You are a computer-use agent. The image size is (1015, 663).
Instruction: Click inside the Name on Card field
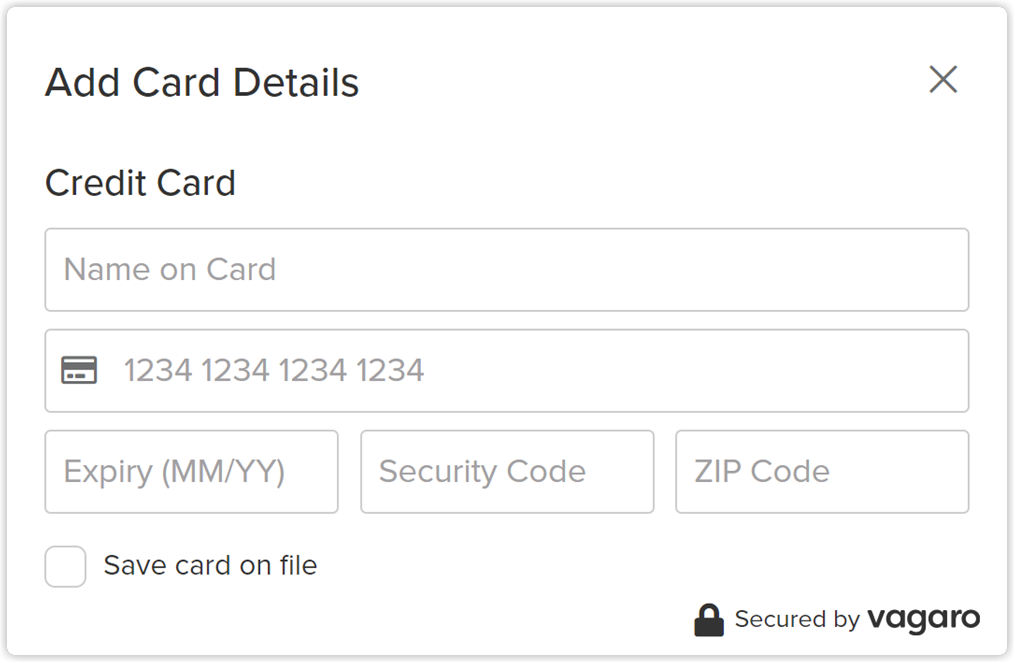pos(506,270)
